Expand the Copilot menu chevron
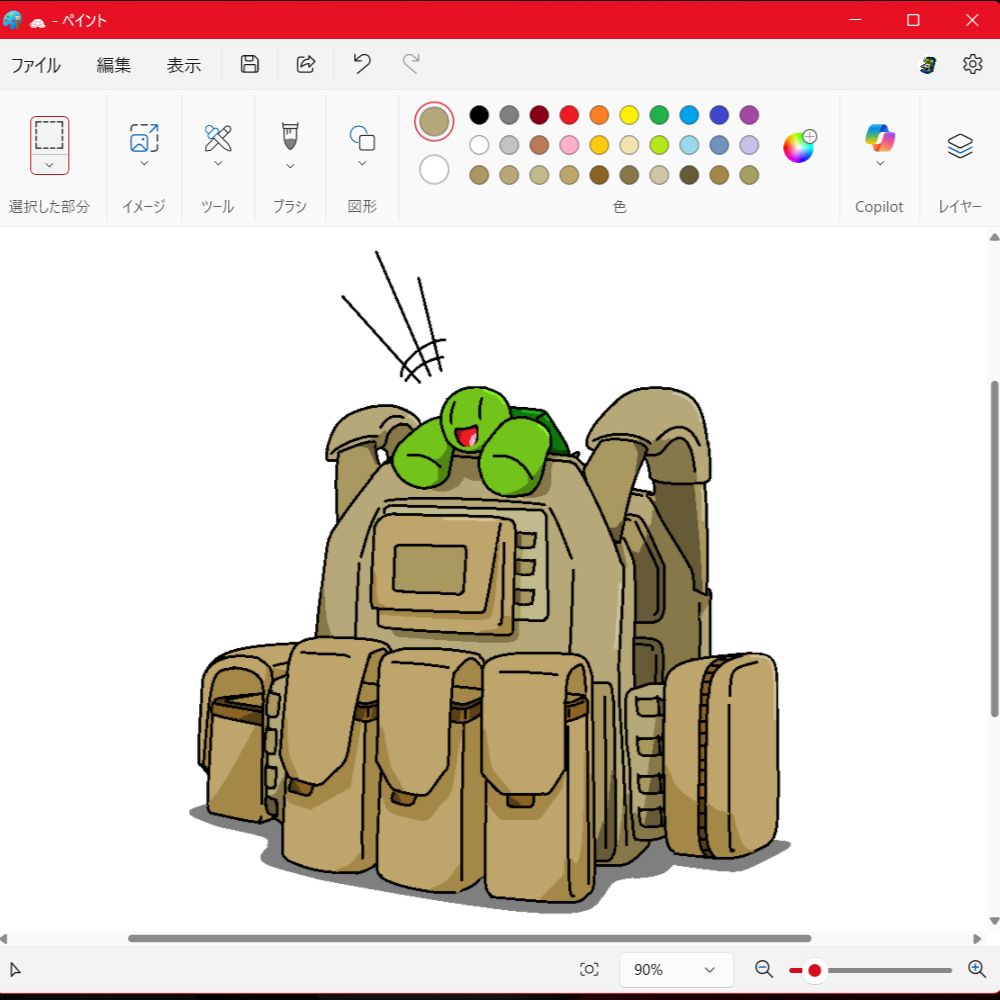This screenshot has height=1000, width=1000. (879, 163)
